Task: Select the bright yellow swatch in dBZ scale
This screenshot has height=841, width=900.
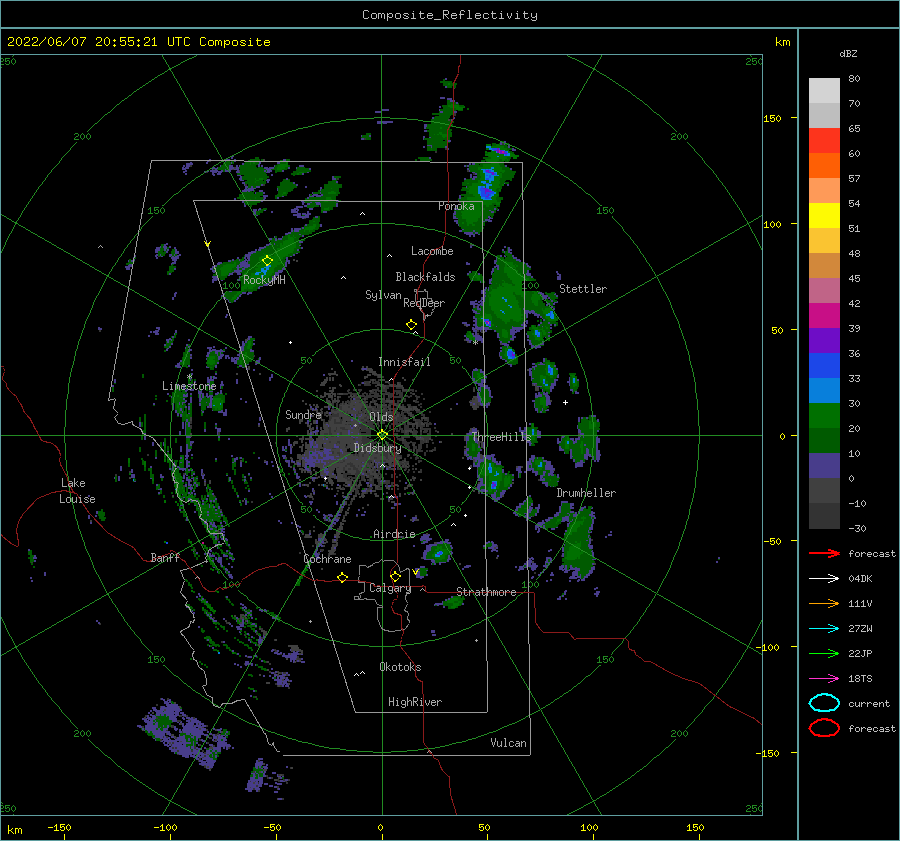Action: point(824,216)
